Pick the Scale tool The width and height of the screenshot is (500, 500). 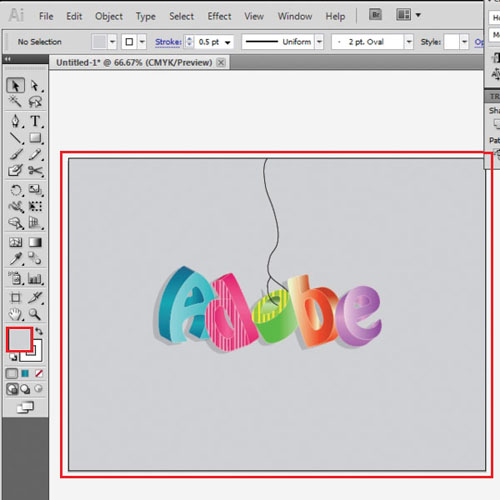point(35,190)
